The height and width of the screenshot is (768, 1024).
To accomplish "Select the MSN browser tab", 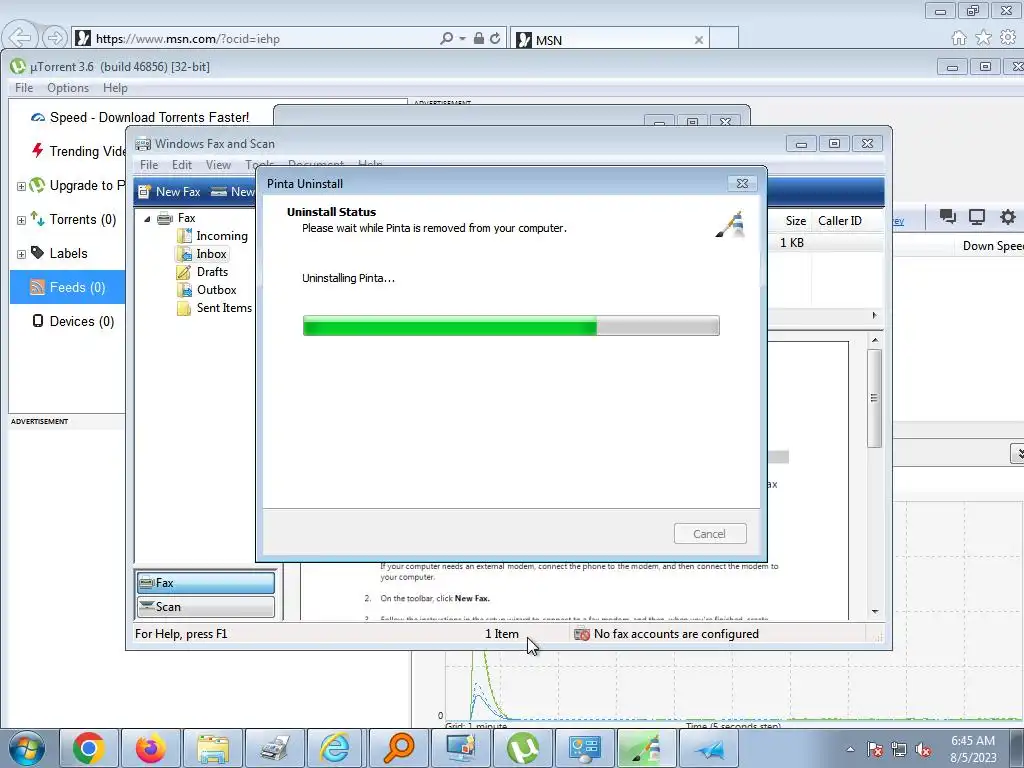I will pos(609,40).
